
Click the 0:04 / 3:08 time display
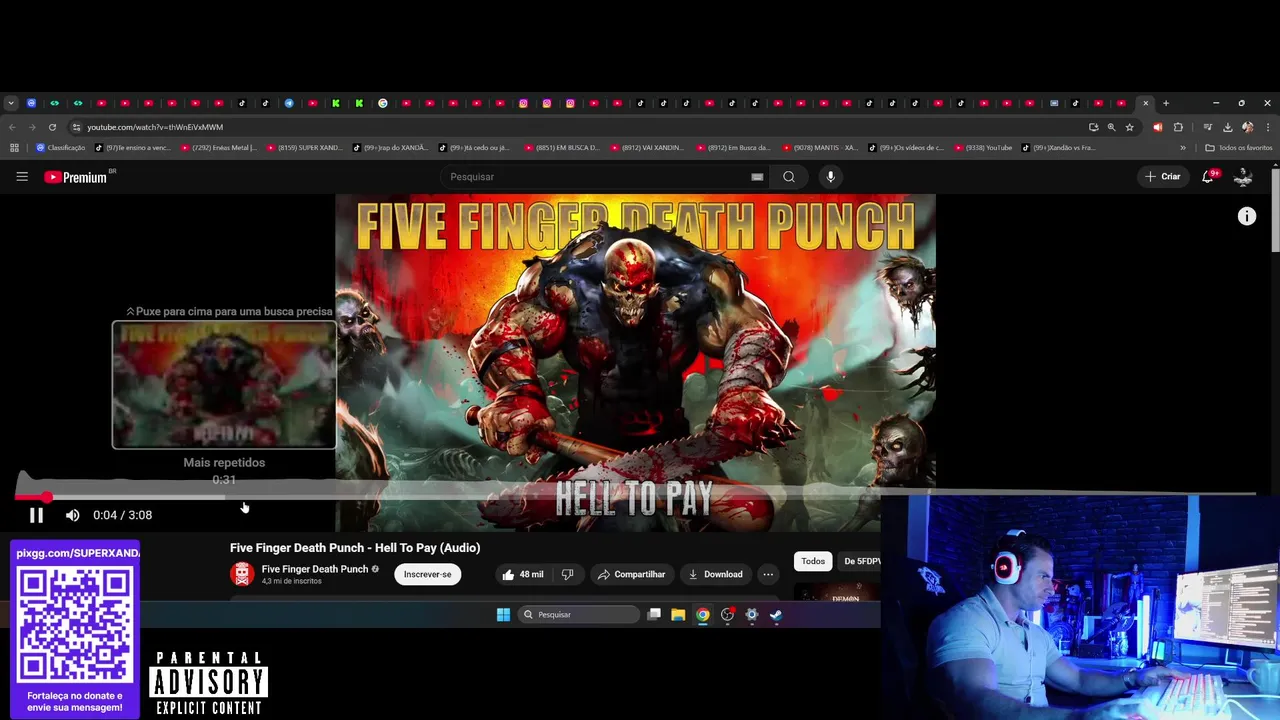point(122,515)
